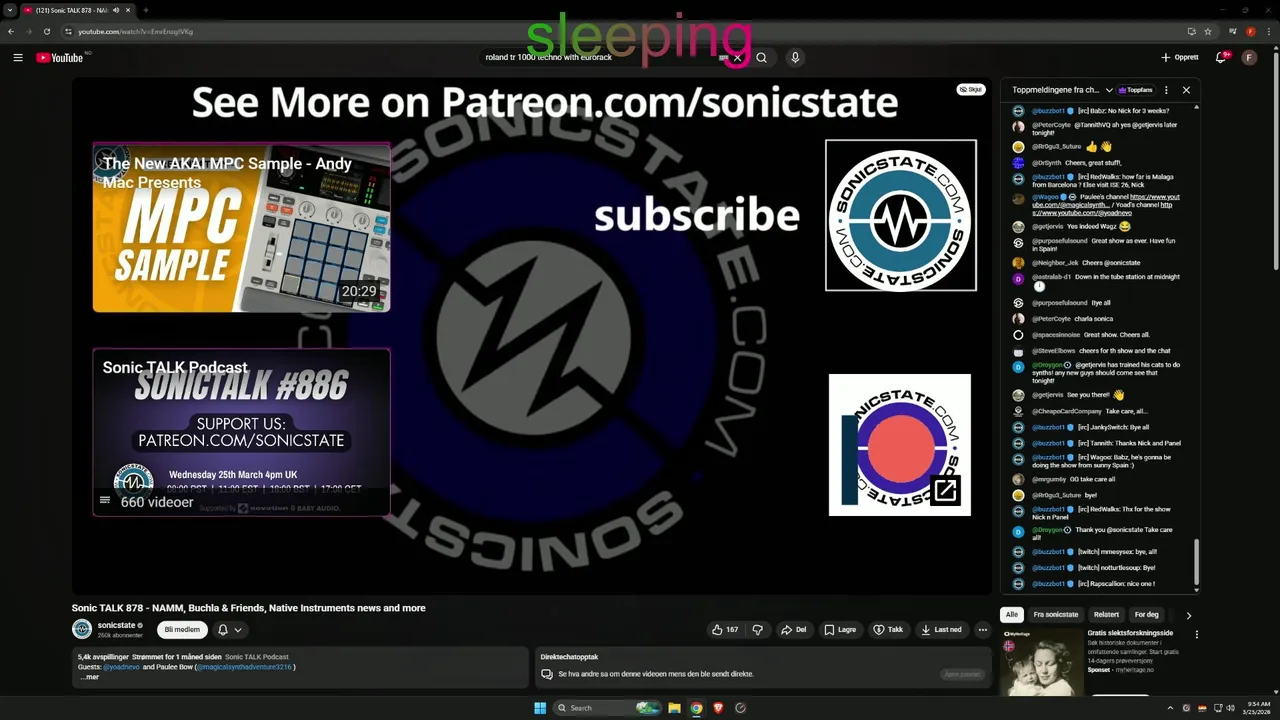This screenshot has height=720, width=1280.
Task: Mute the tab using its speaker icon
Action: [116, 10]
